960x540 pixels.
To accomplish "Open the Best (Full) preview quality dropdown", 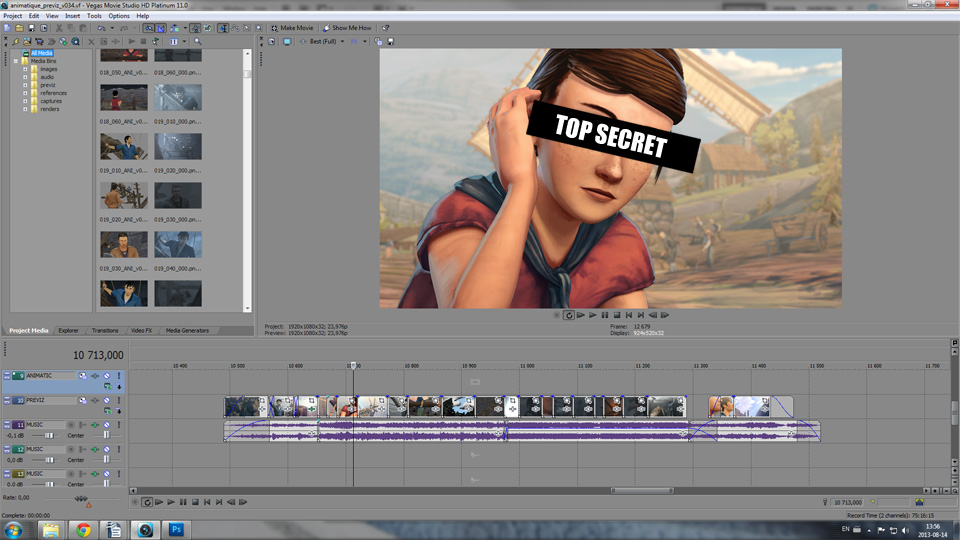I will pyautogui.click(x=324, y=42).
